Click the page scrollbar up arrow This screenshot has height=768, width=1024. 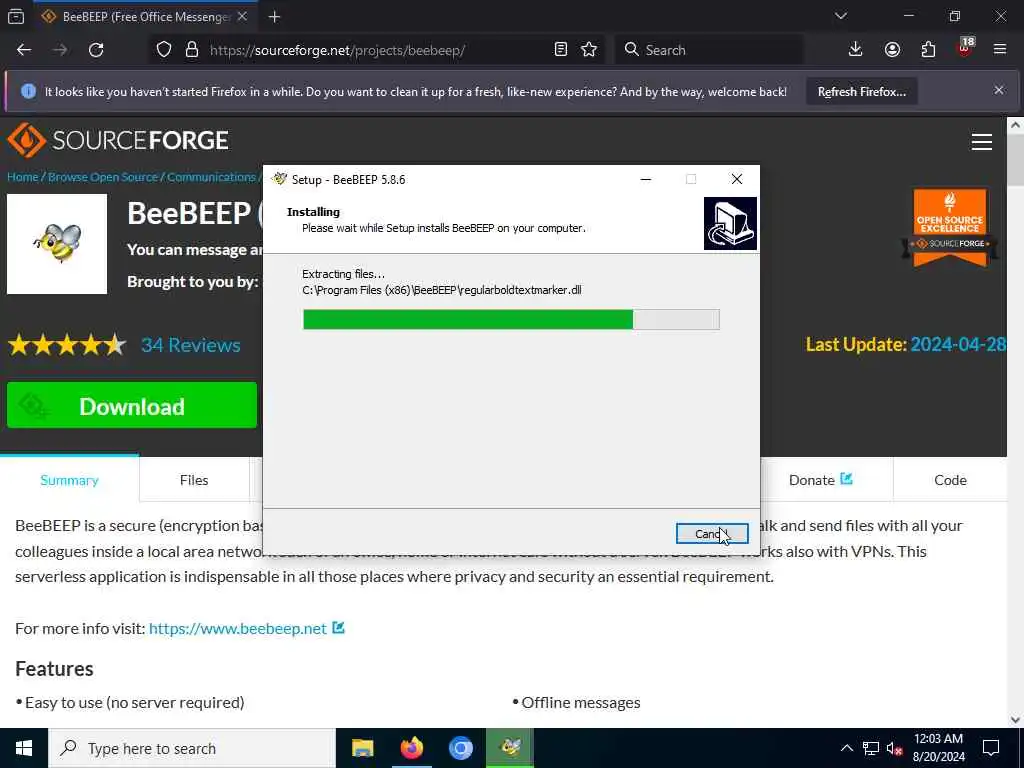[1015, 125]
